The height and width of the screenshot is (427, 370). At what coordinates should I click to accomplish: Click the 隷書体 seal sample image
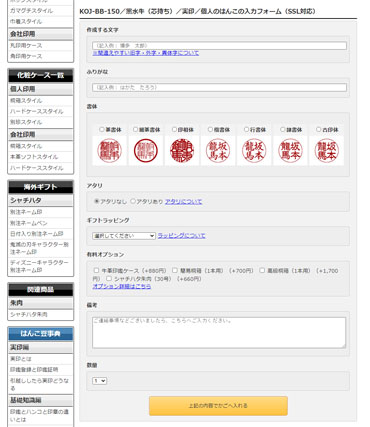click(290, 151)
